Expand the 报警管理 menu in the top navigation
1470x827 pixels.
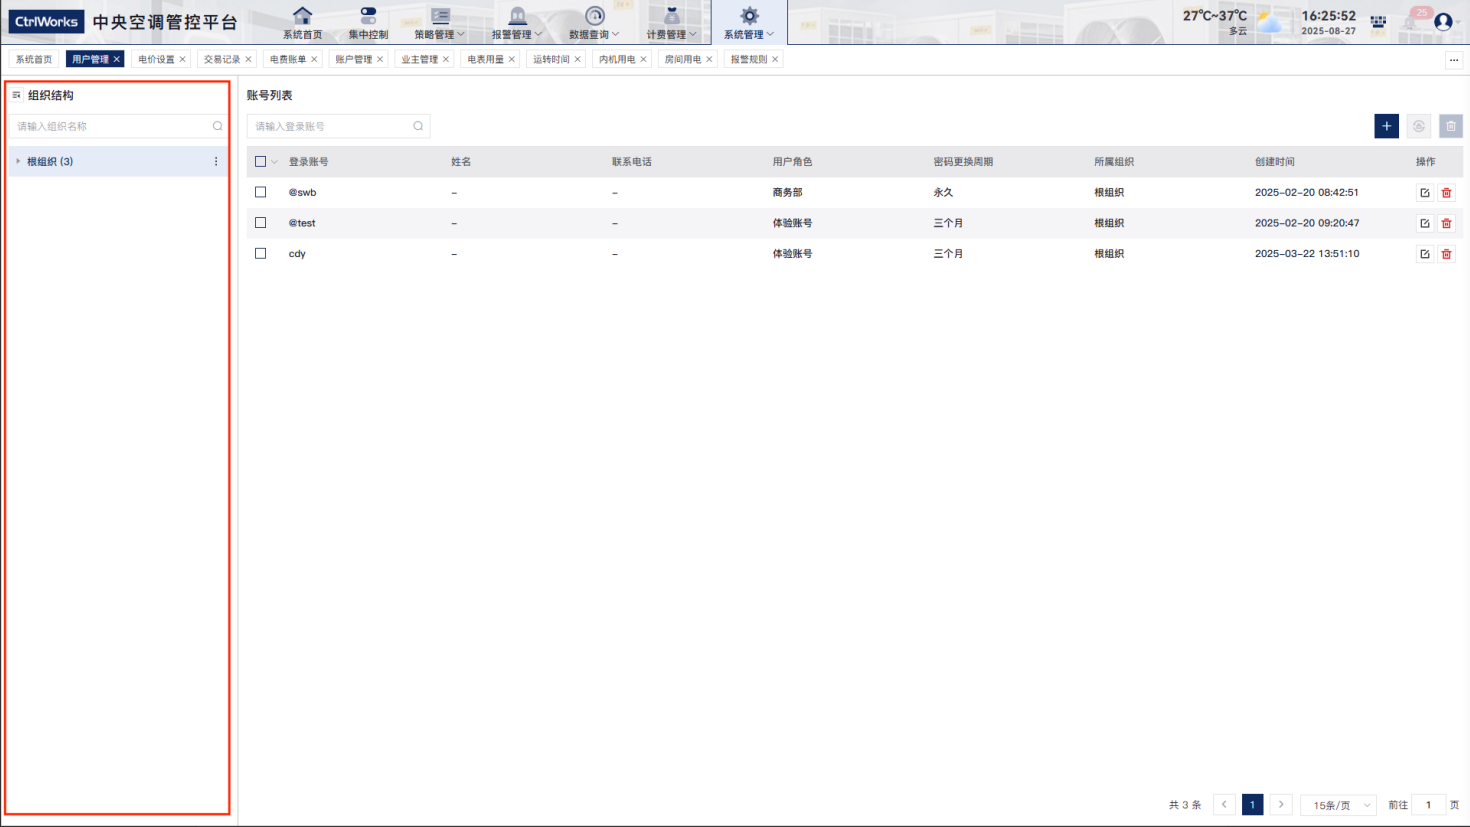[x=516, y=22]
